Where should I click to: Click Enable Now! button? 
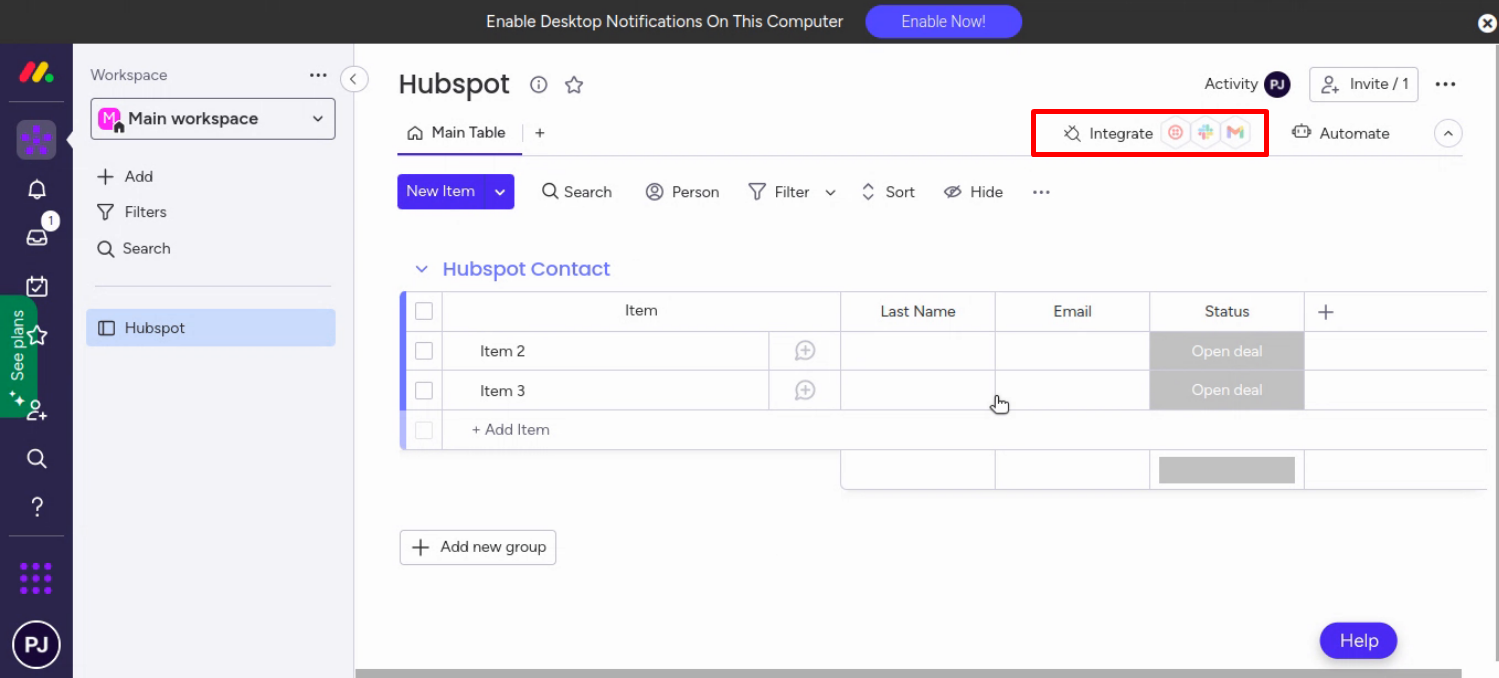(x=943, y=22)
